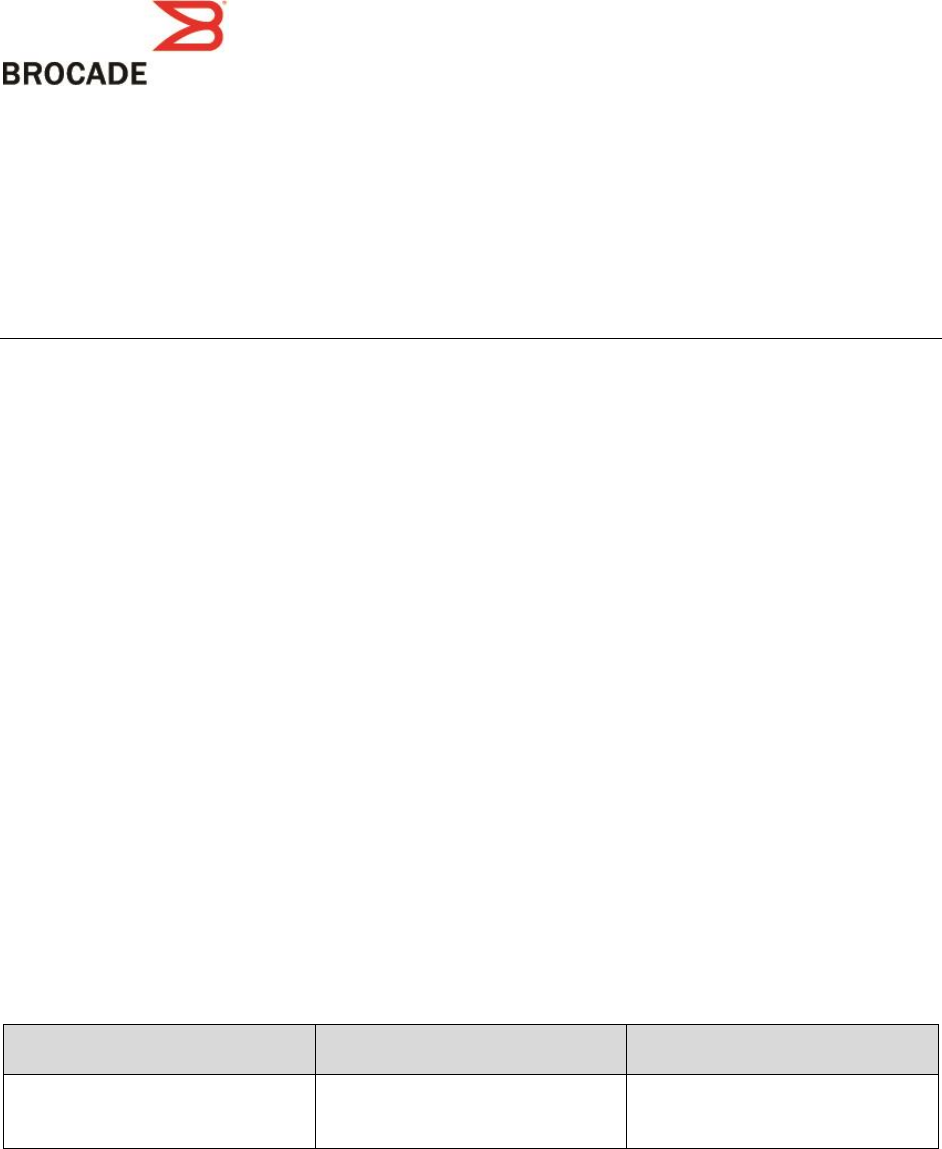942x1149 pixels.
Task: Click the final E in BROCADE
Action: pos(138,74)
